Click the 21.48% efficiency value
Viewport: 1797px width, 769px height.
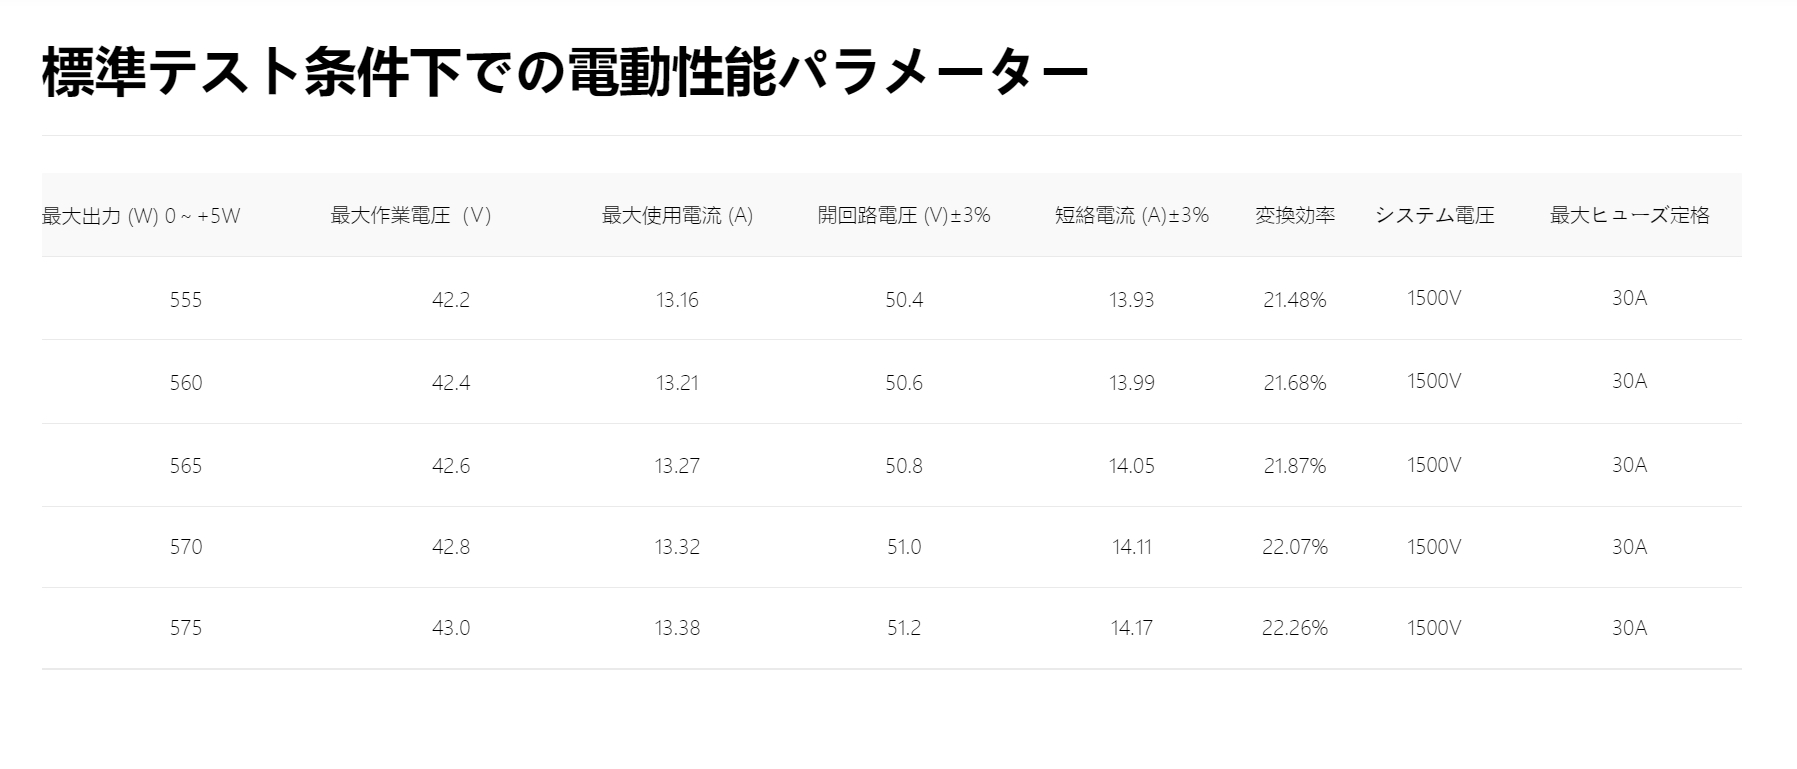point(1295,300)
